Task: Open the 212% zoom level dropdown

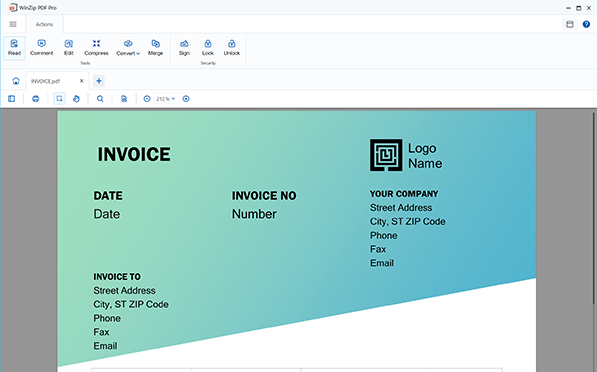Action: click(x=165, y=99)
